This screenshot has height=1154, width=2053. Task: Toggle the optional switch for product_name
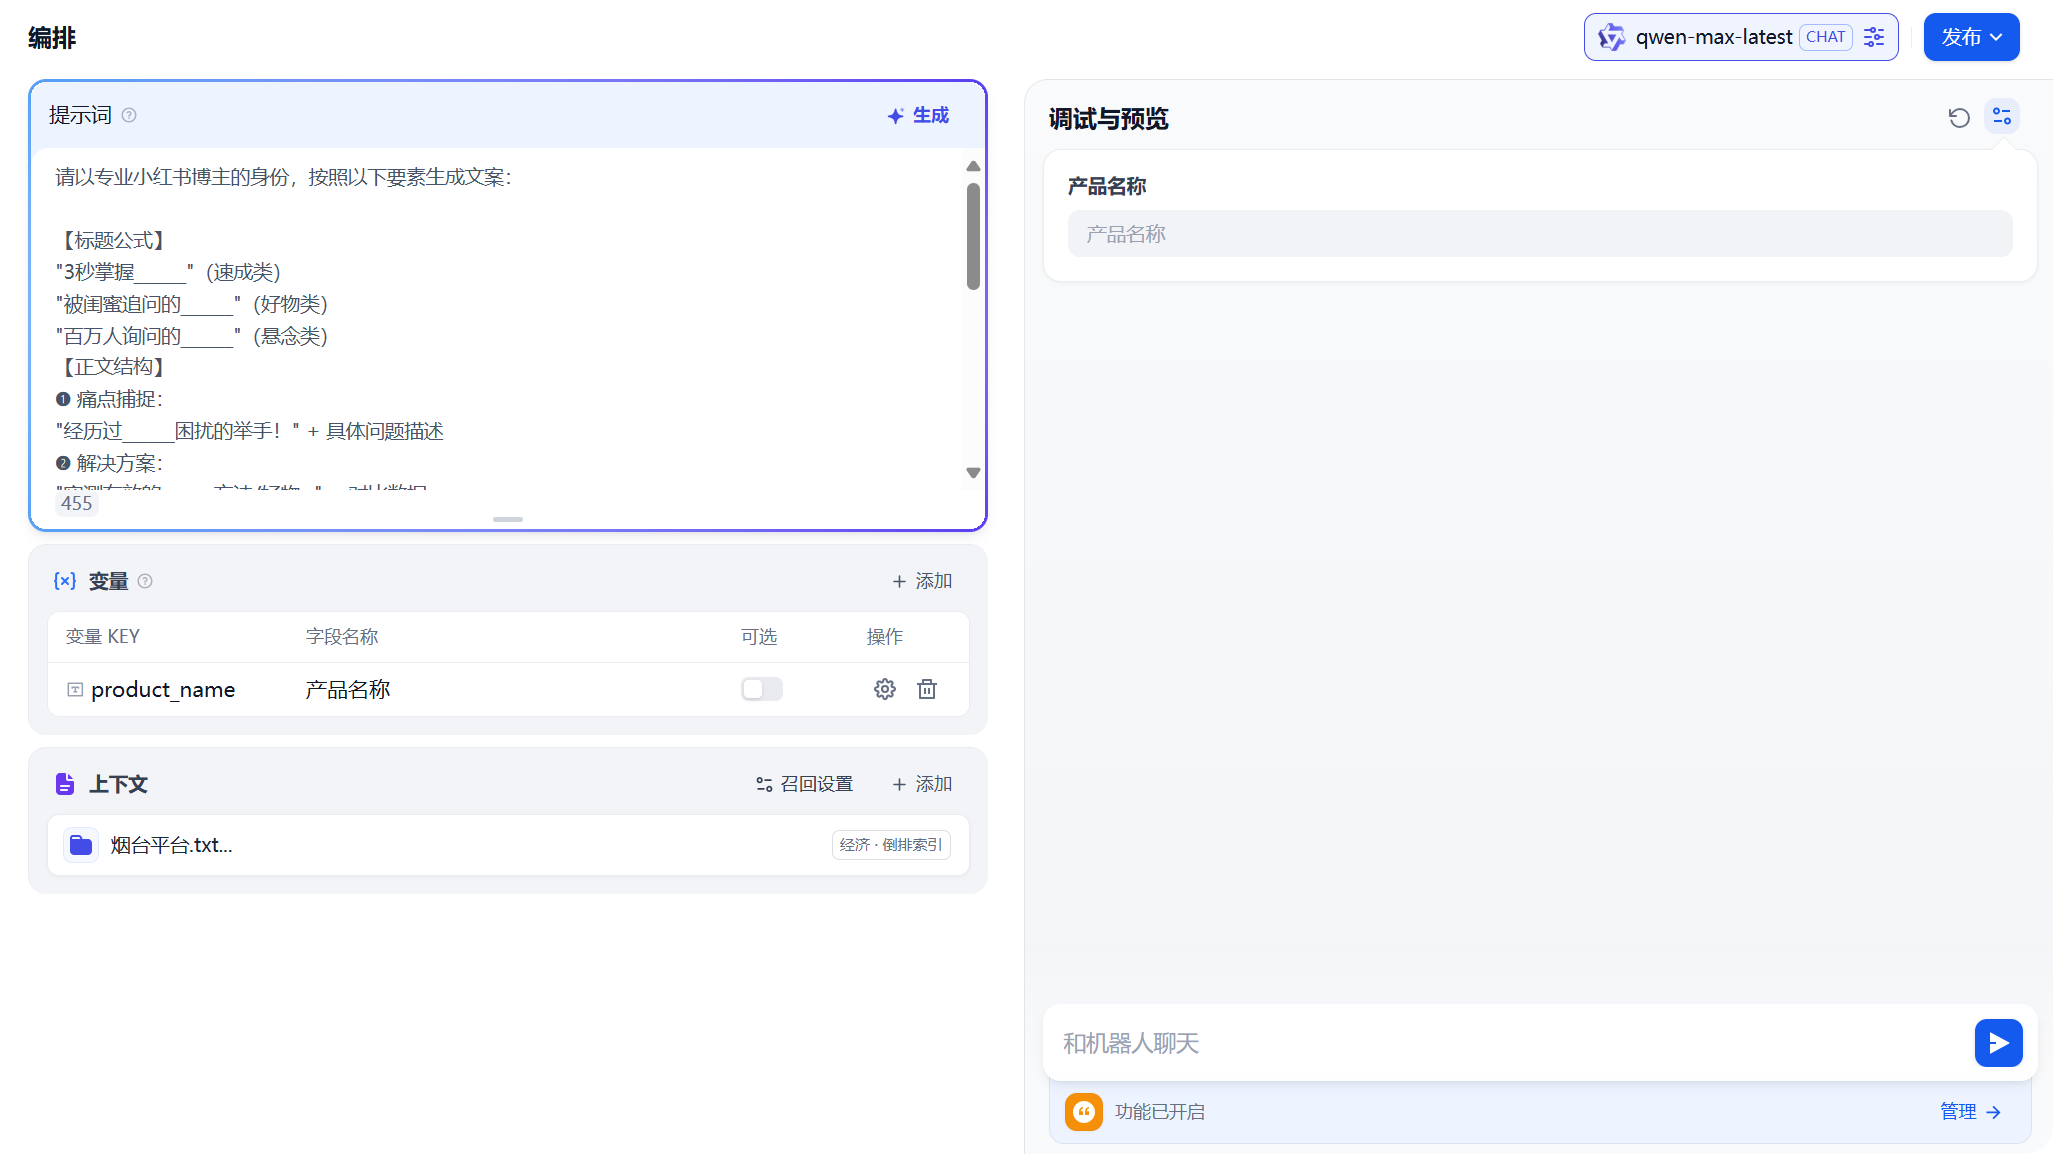pyautogui.click(x=762, y=689)
